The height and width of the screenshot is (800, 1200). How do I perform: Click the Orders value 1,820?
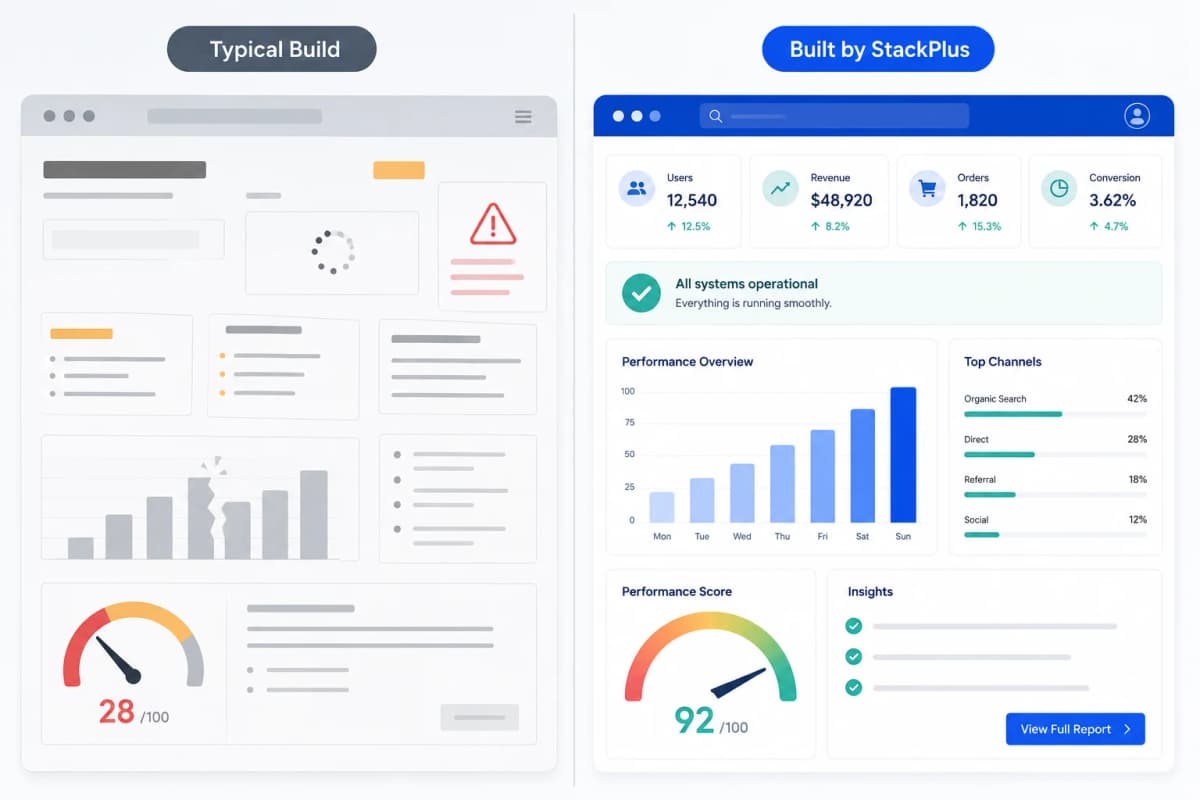977,200
